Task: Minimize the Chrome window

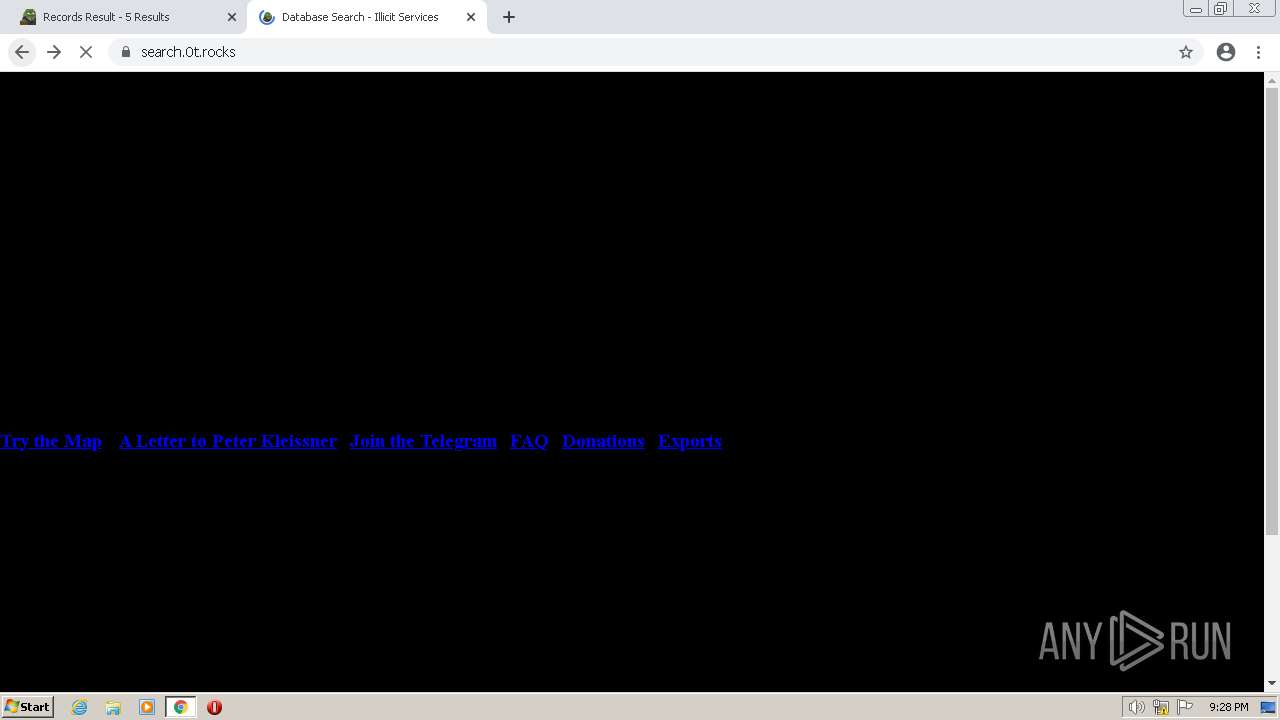Action: pos(1195,9)
